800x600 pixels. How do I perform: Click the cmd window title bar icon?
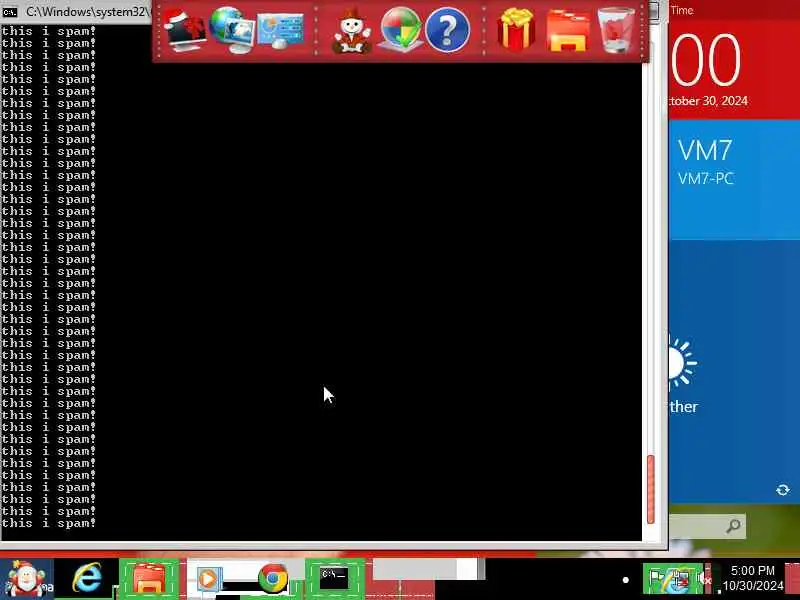click(x=10, y=12)
